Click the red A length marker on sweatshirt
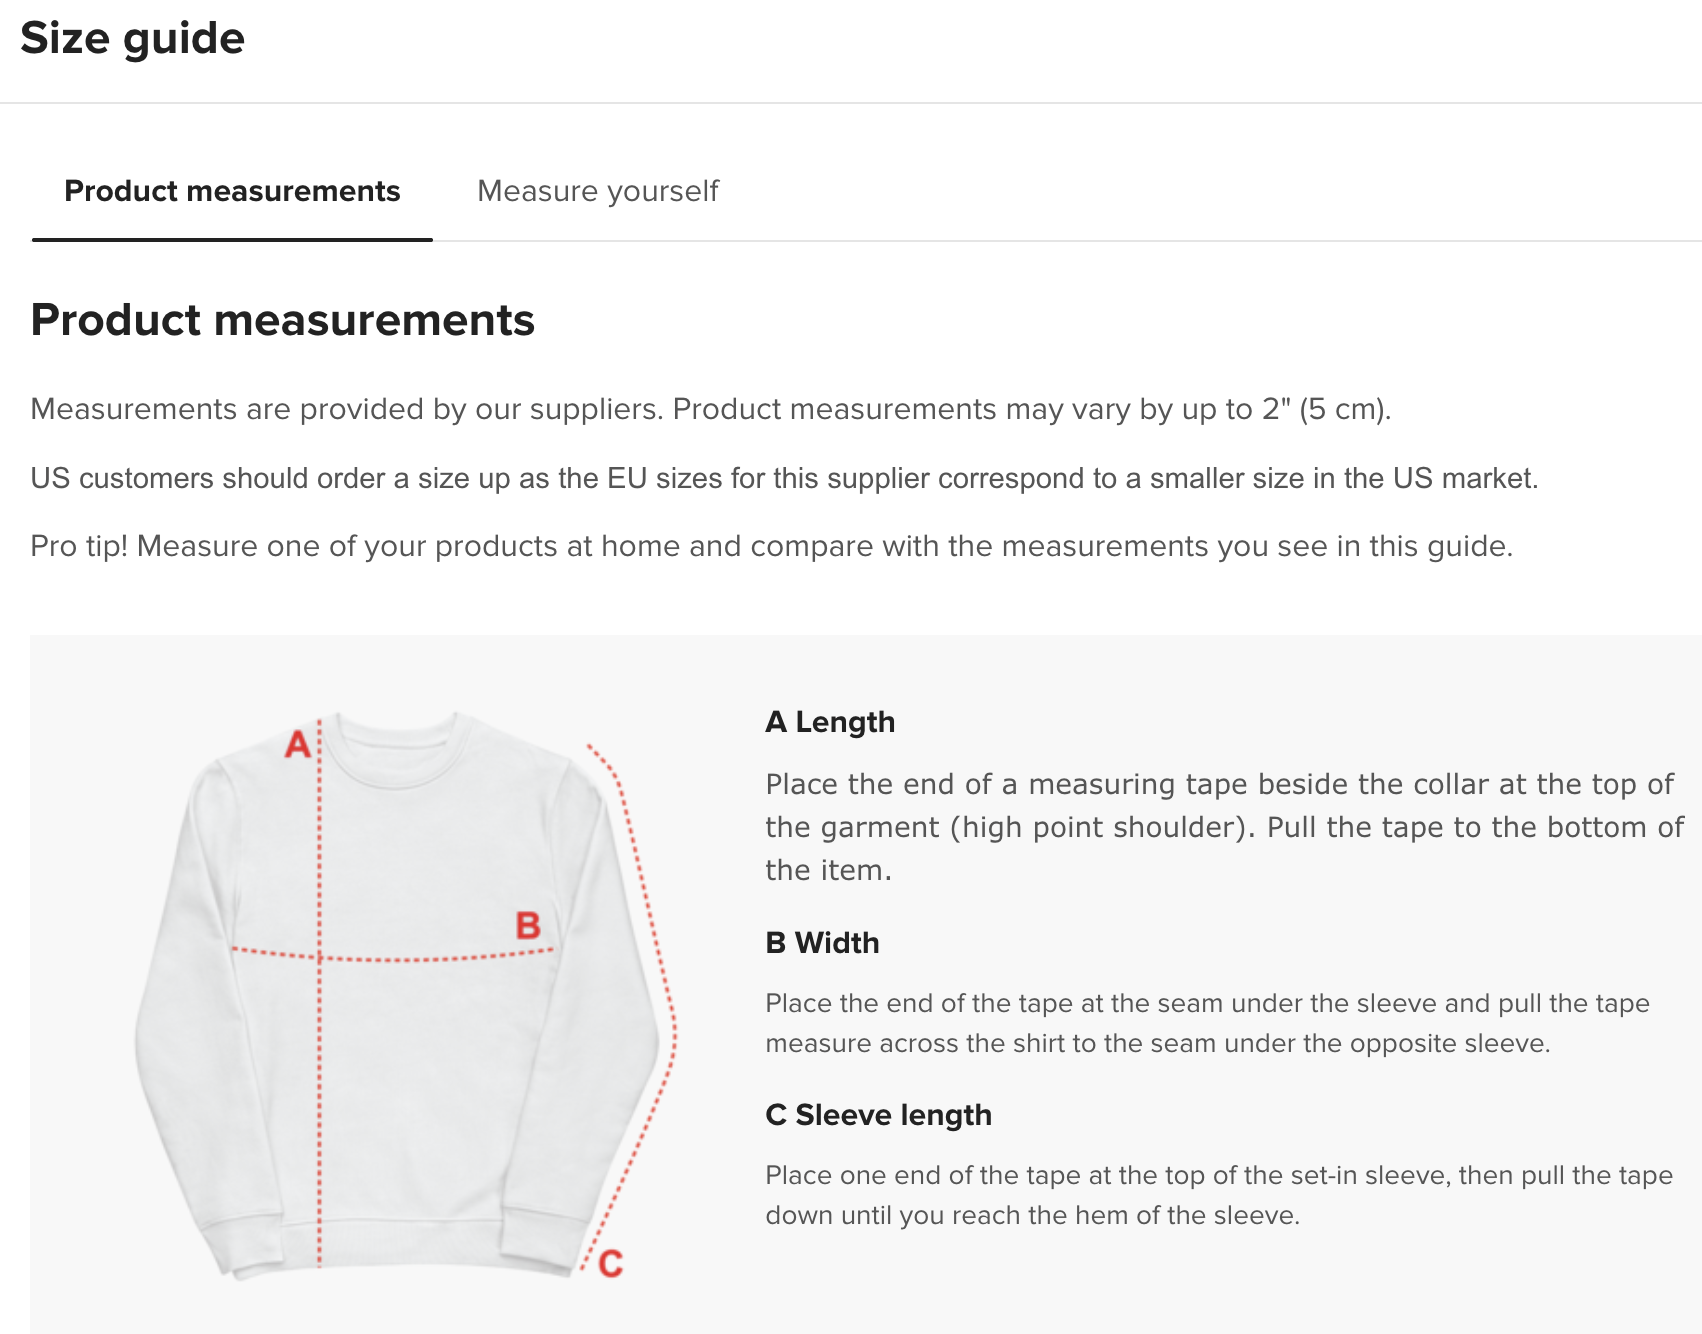The width and height of the screenshot is (1702, 1334). tap(298, 744)
